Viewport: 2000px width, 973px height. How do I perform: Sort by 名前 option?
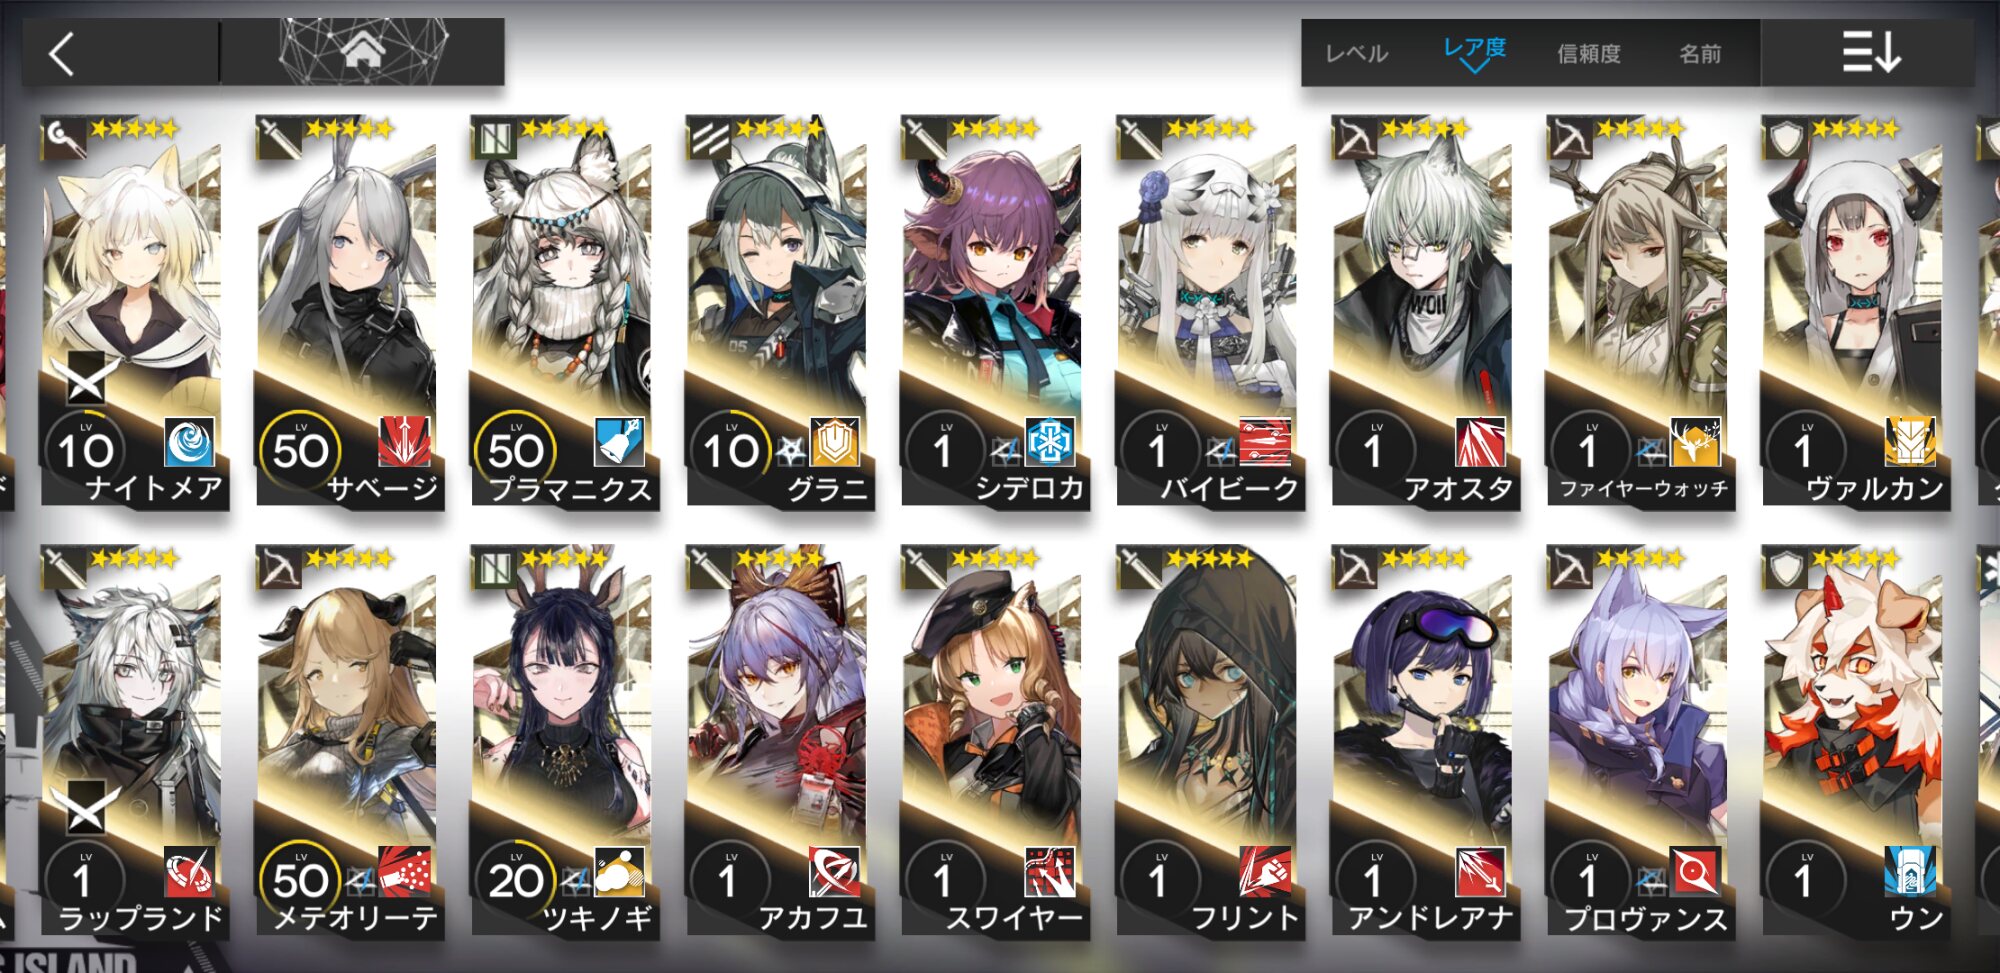[1700, 53]
